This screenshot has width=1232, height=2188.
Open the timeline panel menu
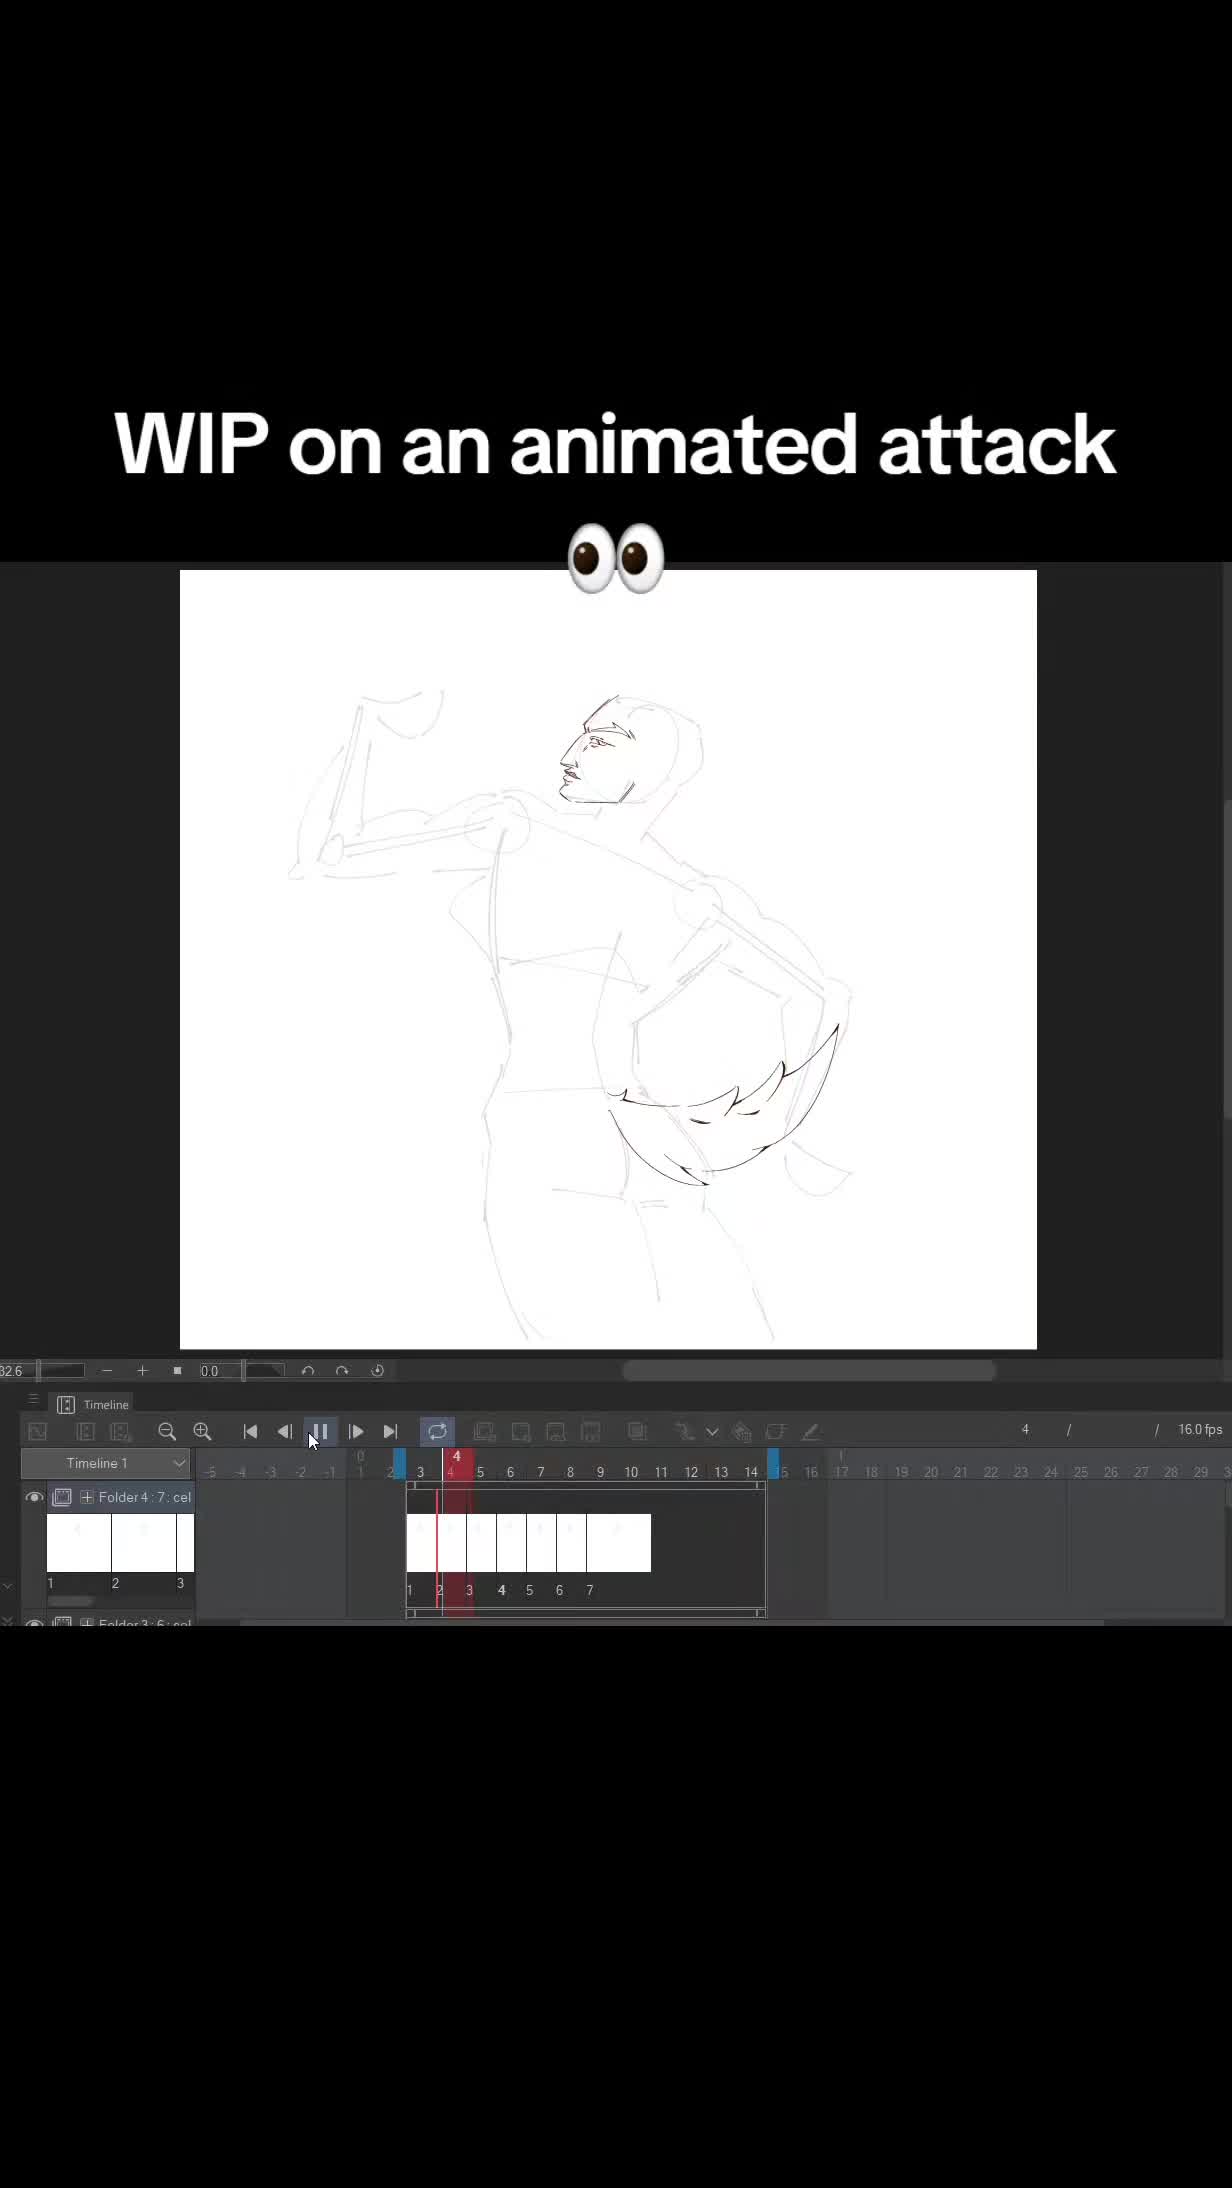coord(33,1400)
